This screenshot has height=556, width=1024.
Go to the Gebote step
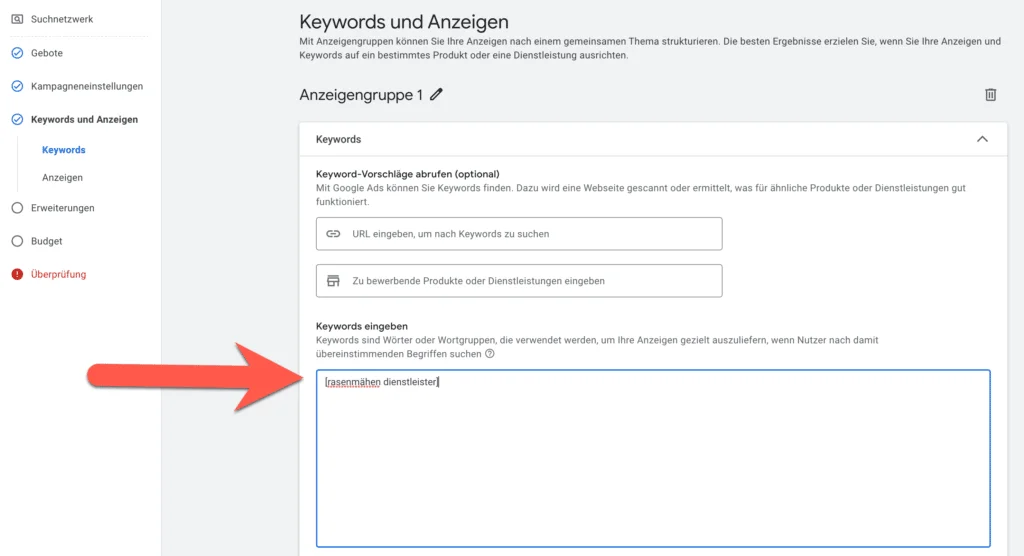coord(47,53)
